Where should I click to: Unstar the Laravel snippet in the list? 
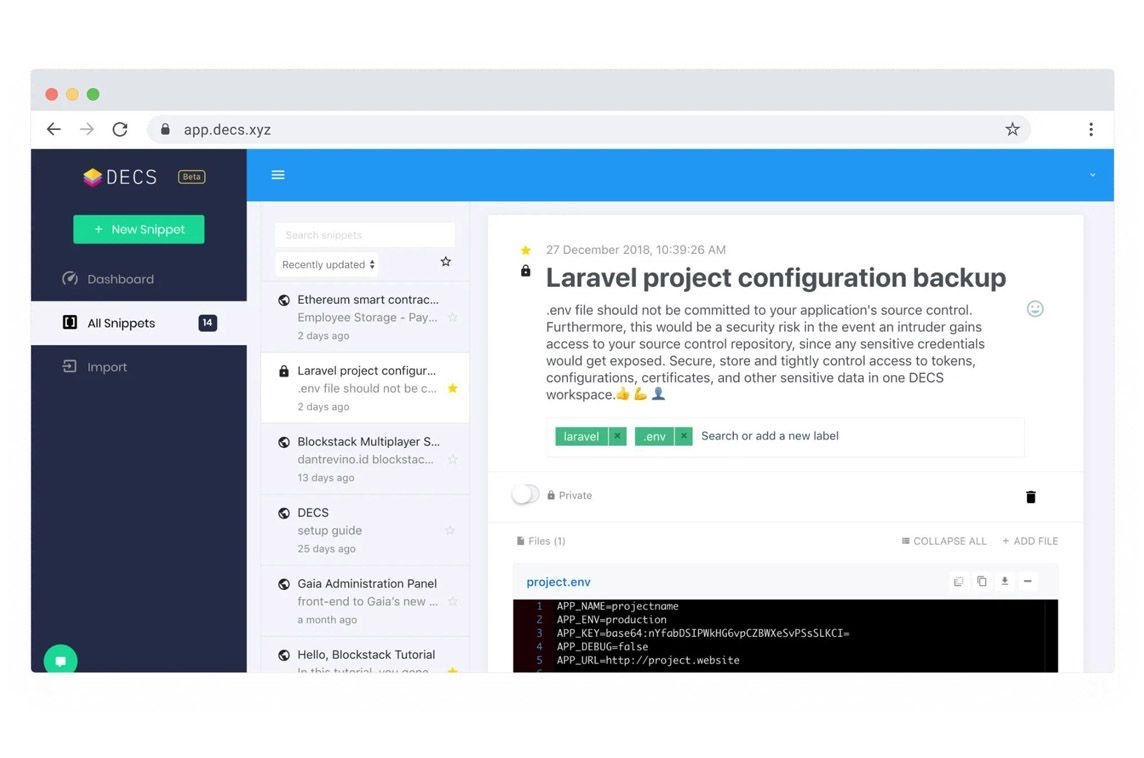[x=452, y=388]
